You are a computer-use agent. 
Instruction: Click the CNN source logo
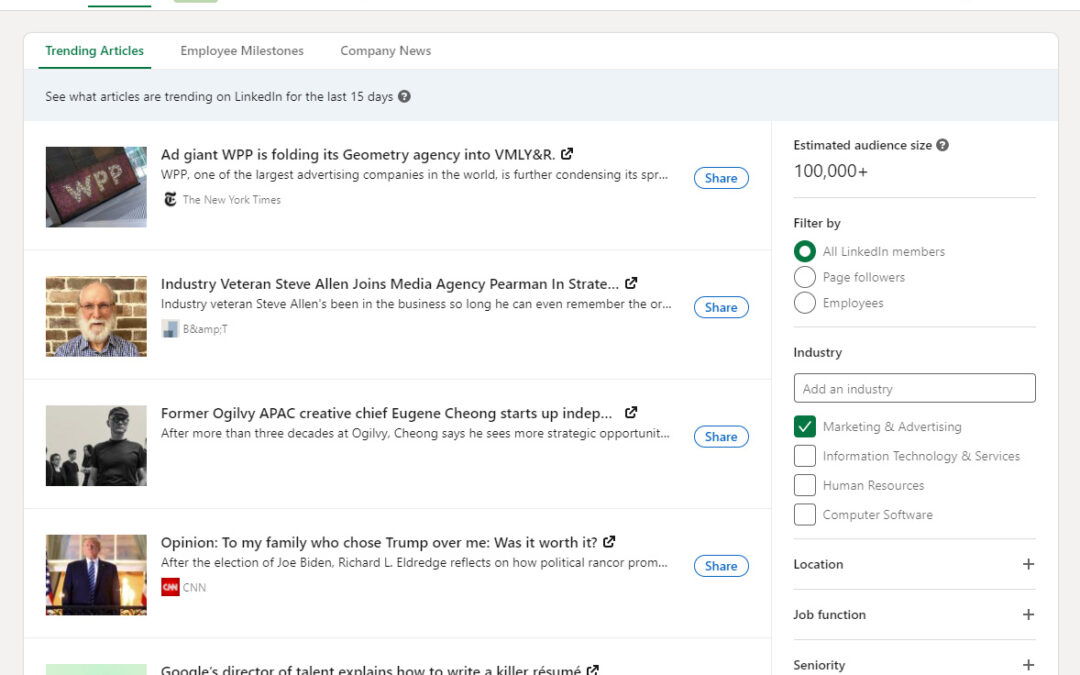pos(170,588)
